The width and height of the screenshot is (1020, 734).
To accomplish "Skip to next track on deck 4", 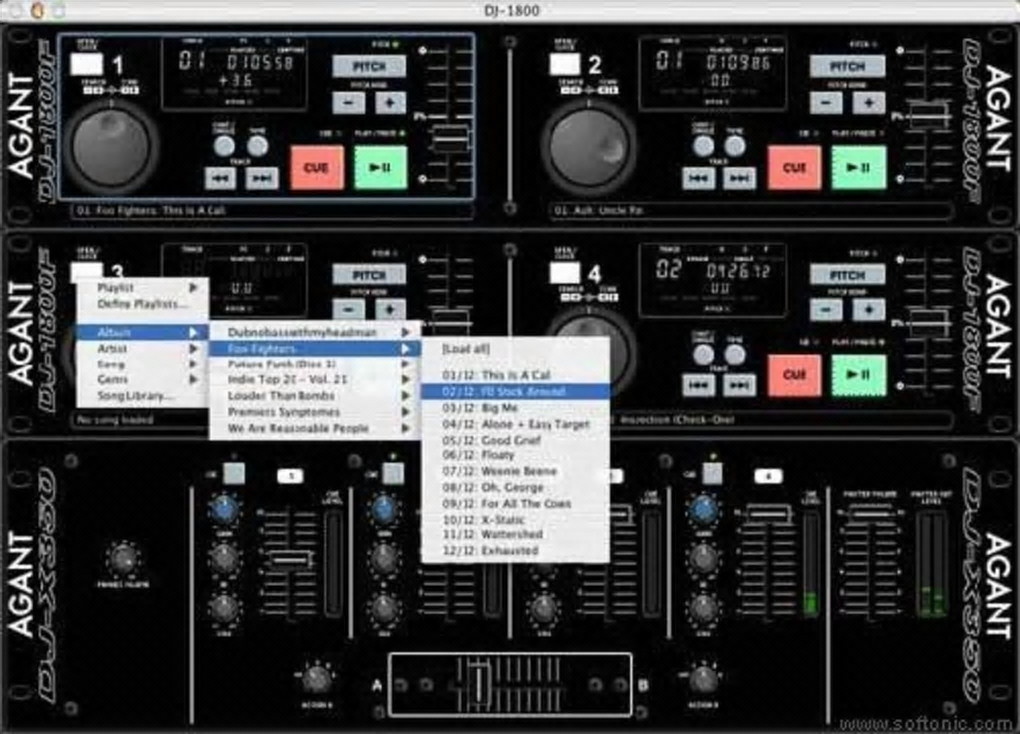I will (x=740, y=385).
